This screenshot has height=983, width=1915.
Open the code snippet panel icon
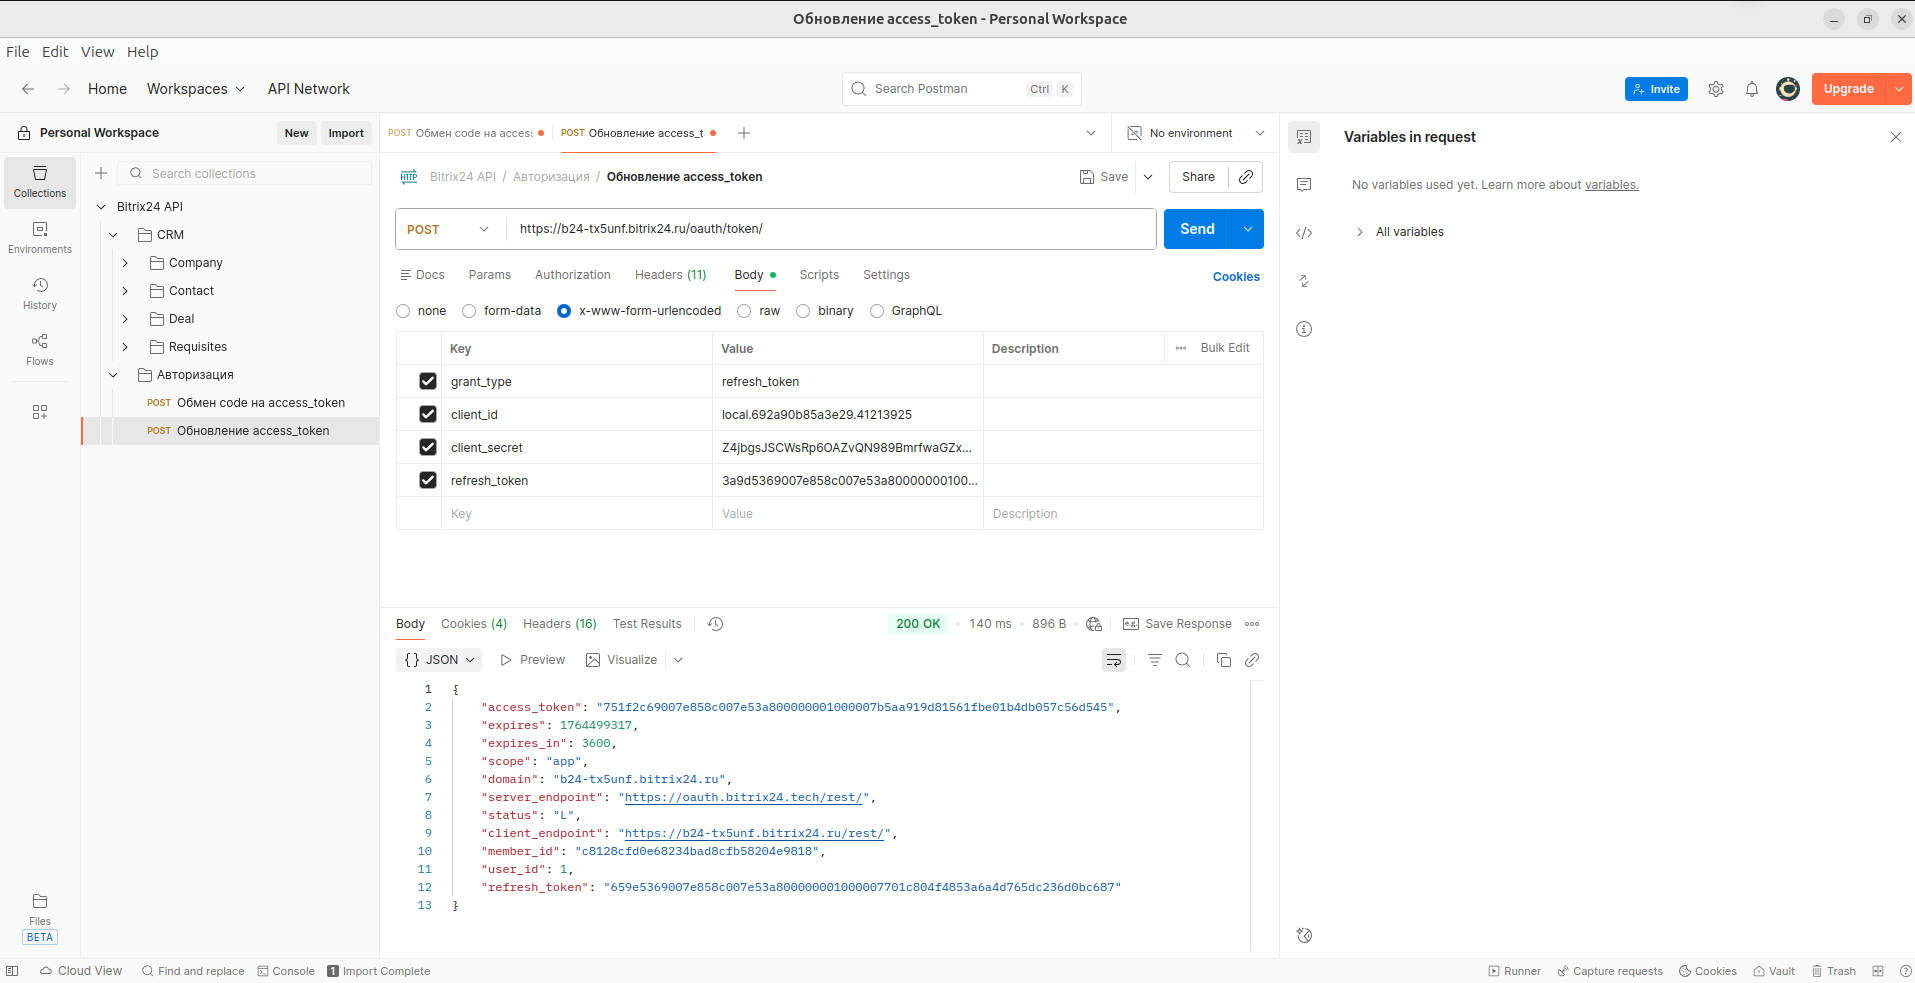point(1304,233)
